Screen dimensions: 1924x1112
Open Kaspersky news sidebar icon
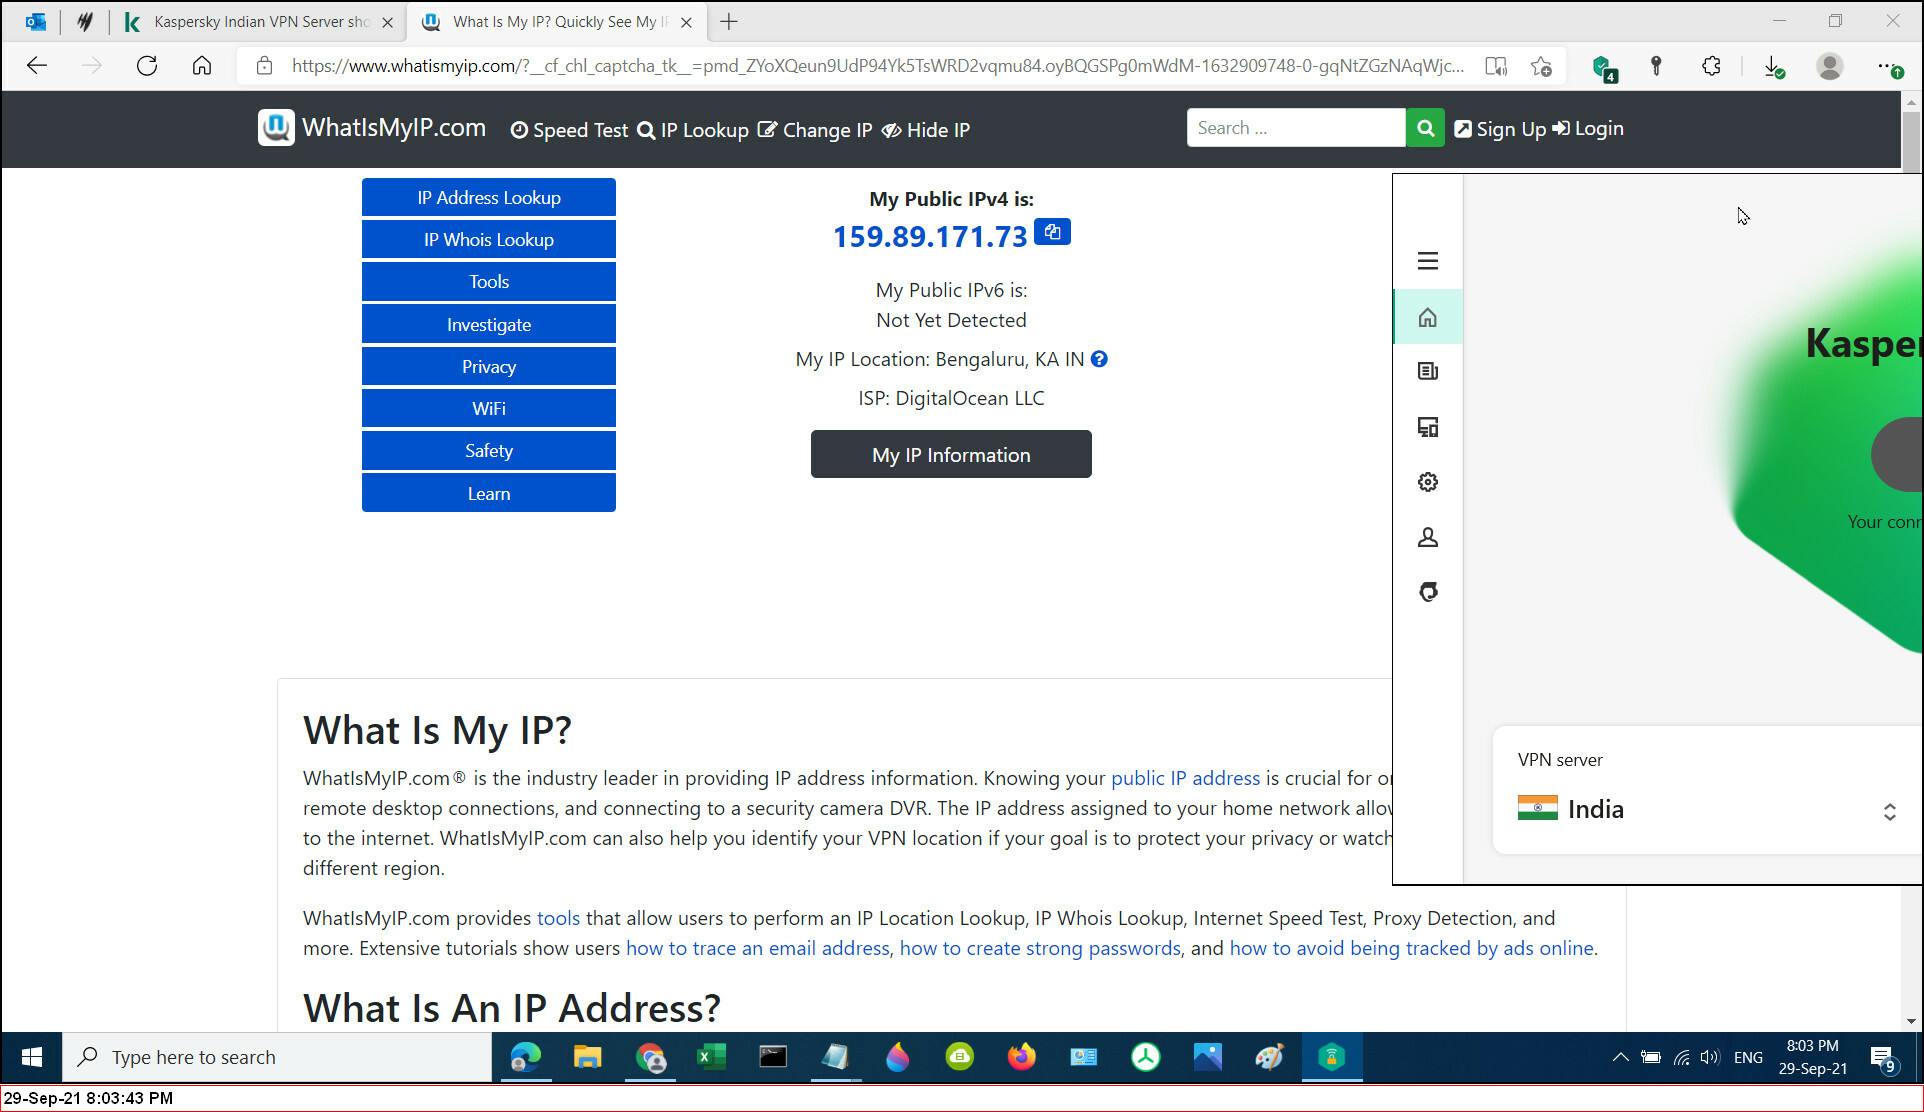(x=1427, y=372)
